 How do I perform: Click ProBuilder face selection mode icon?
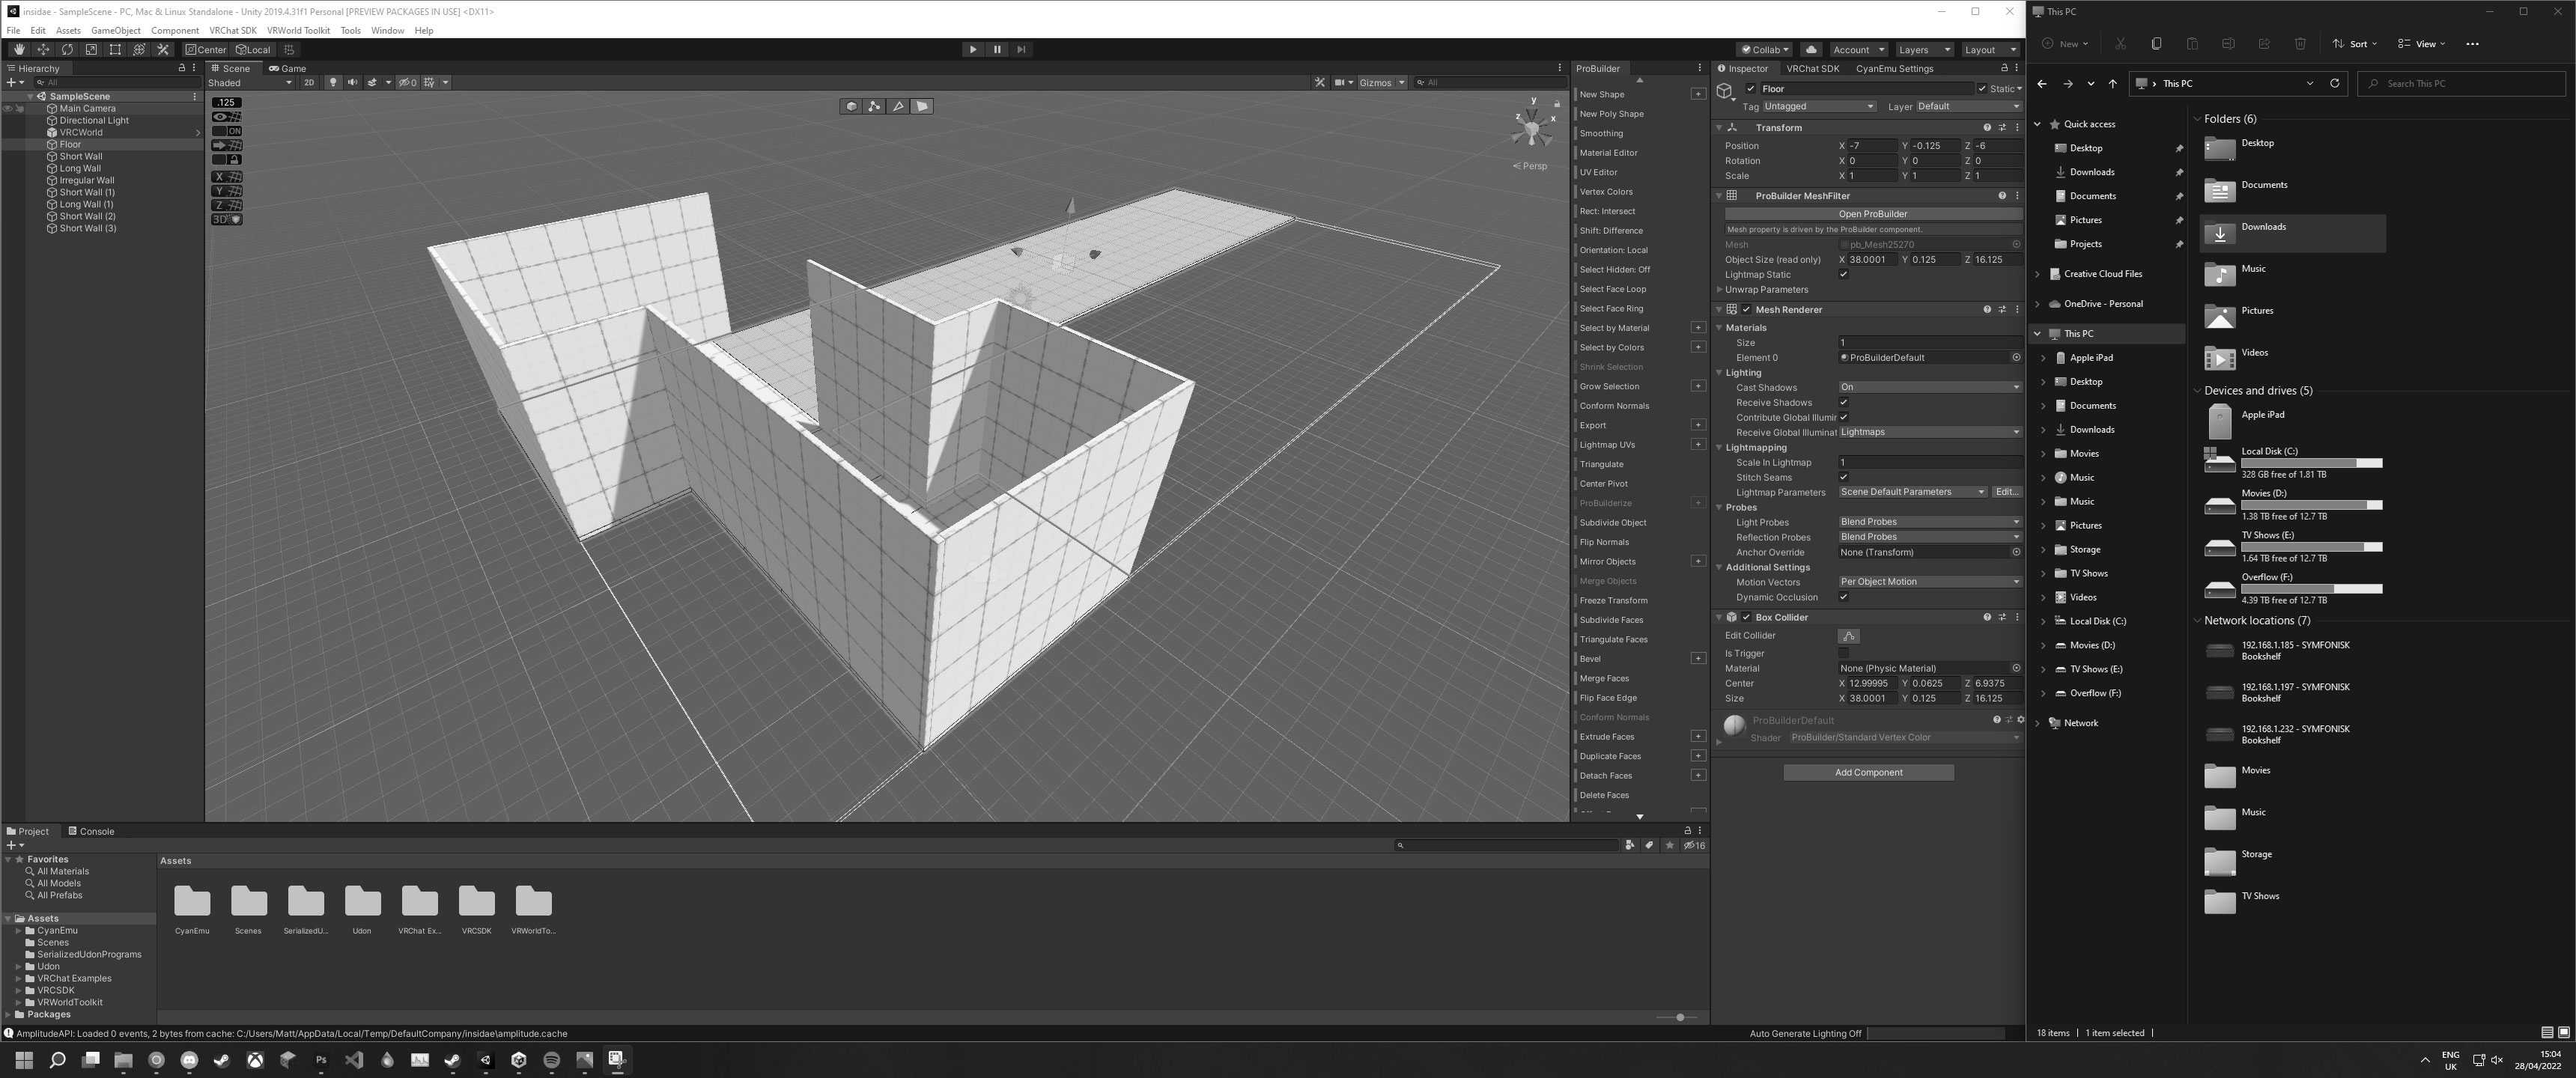(922, 106)
